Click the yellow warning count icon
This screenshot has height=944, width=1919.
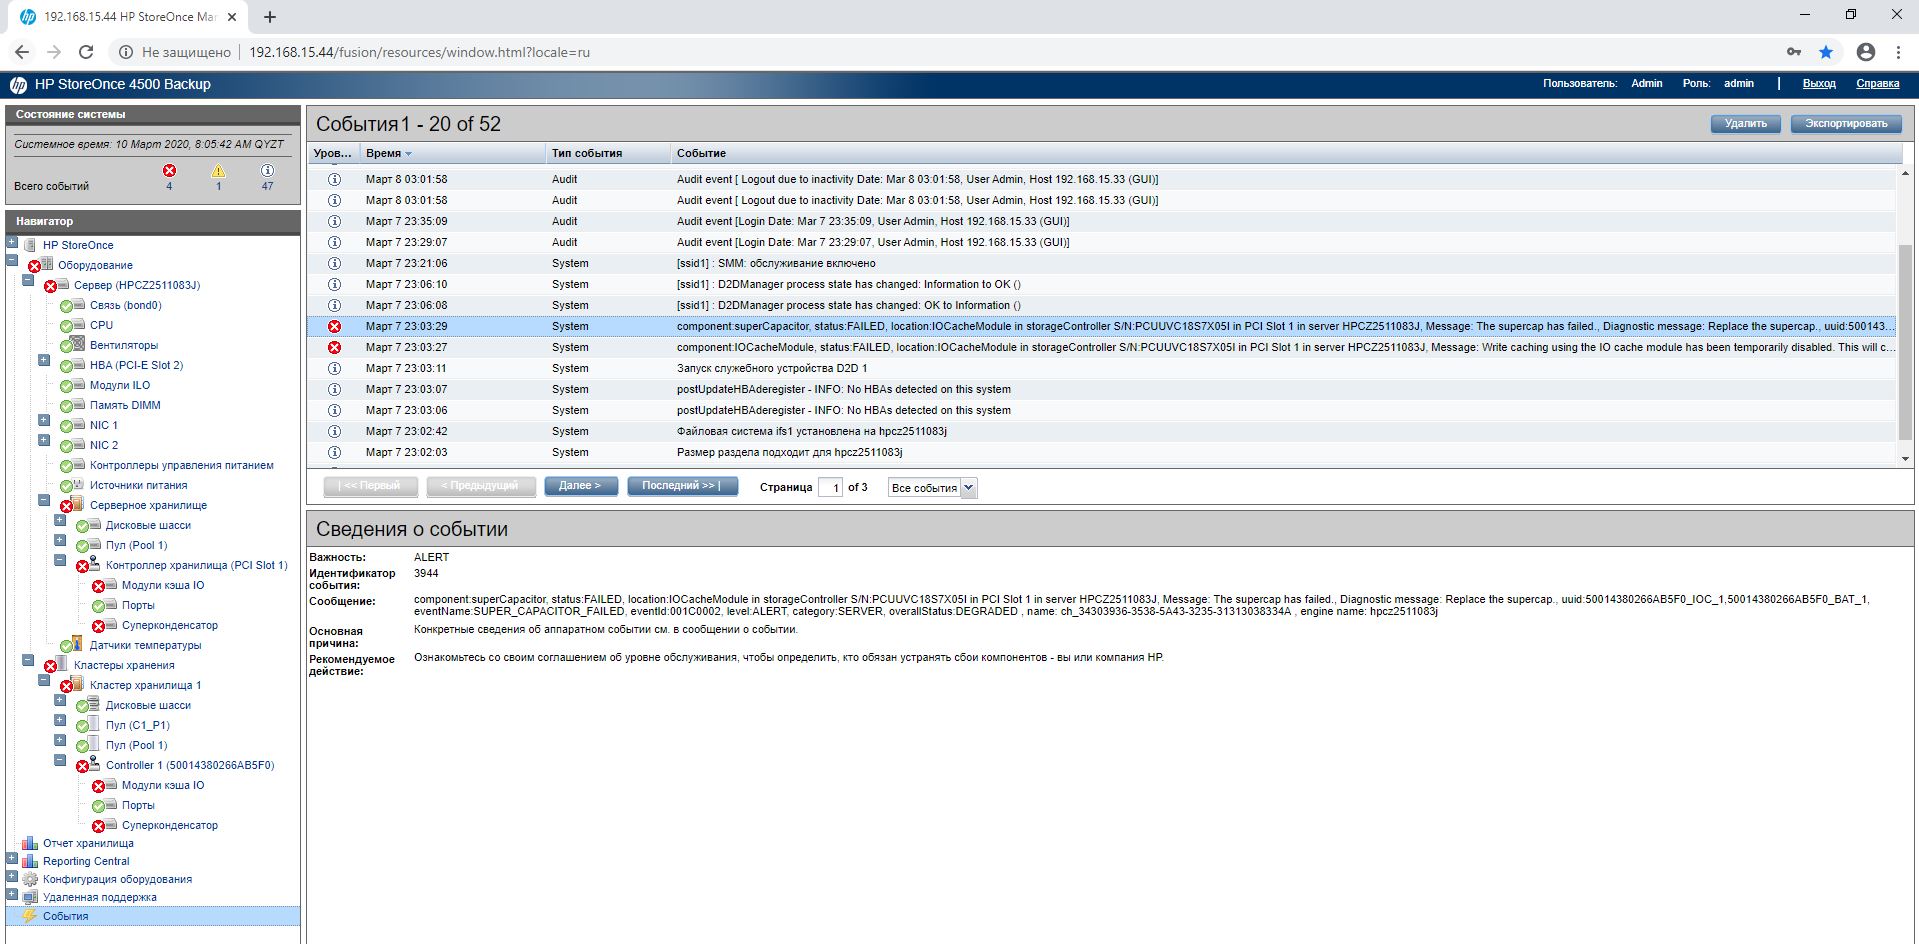218,171
